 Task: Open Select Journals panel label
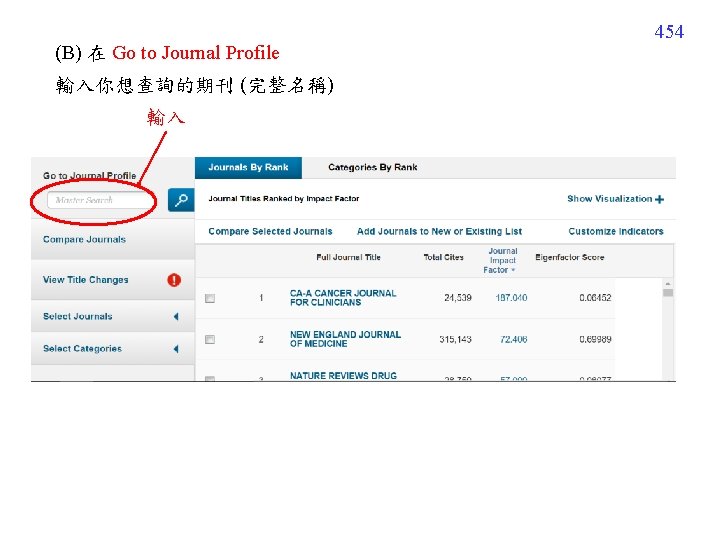78,316
